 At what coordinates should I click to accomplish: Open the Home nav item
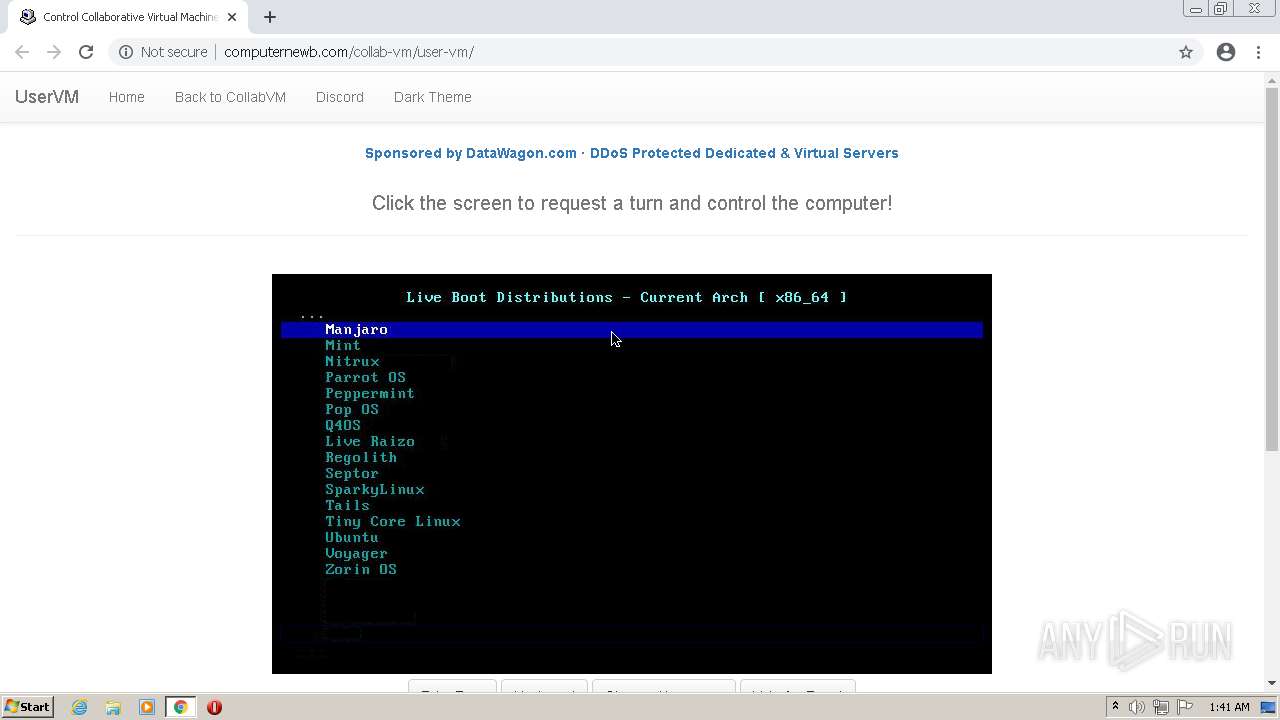click(127, 97)
